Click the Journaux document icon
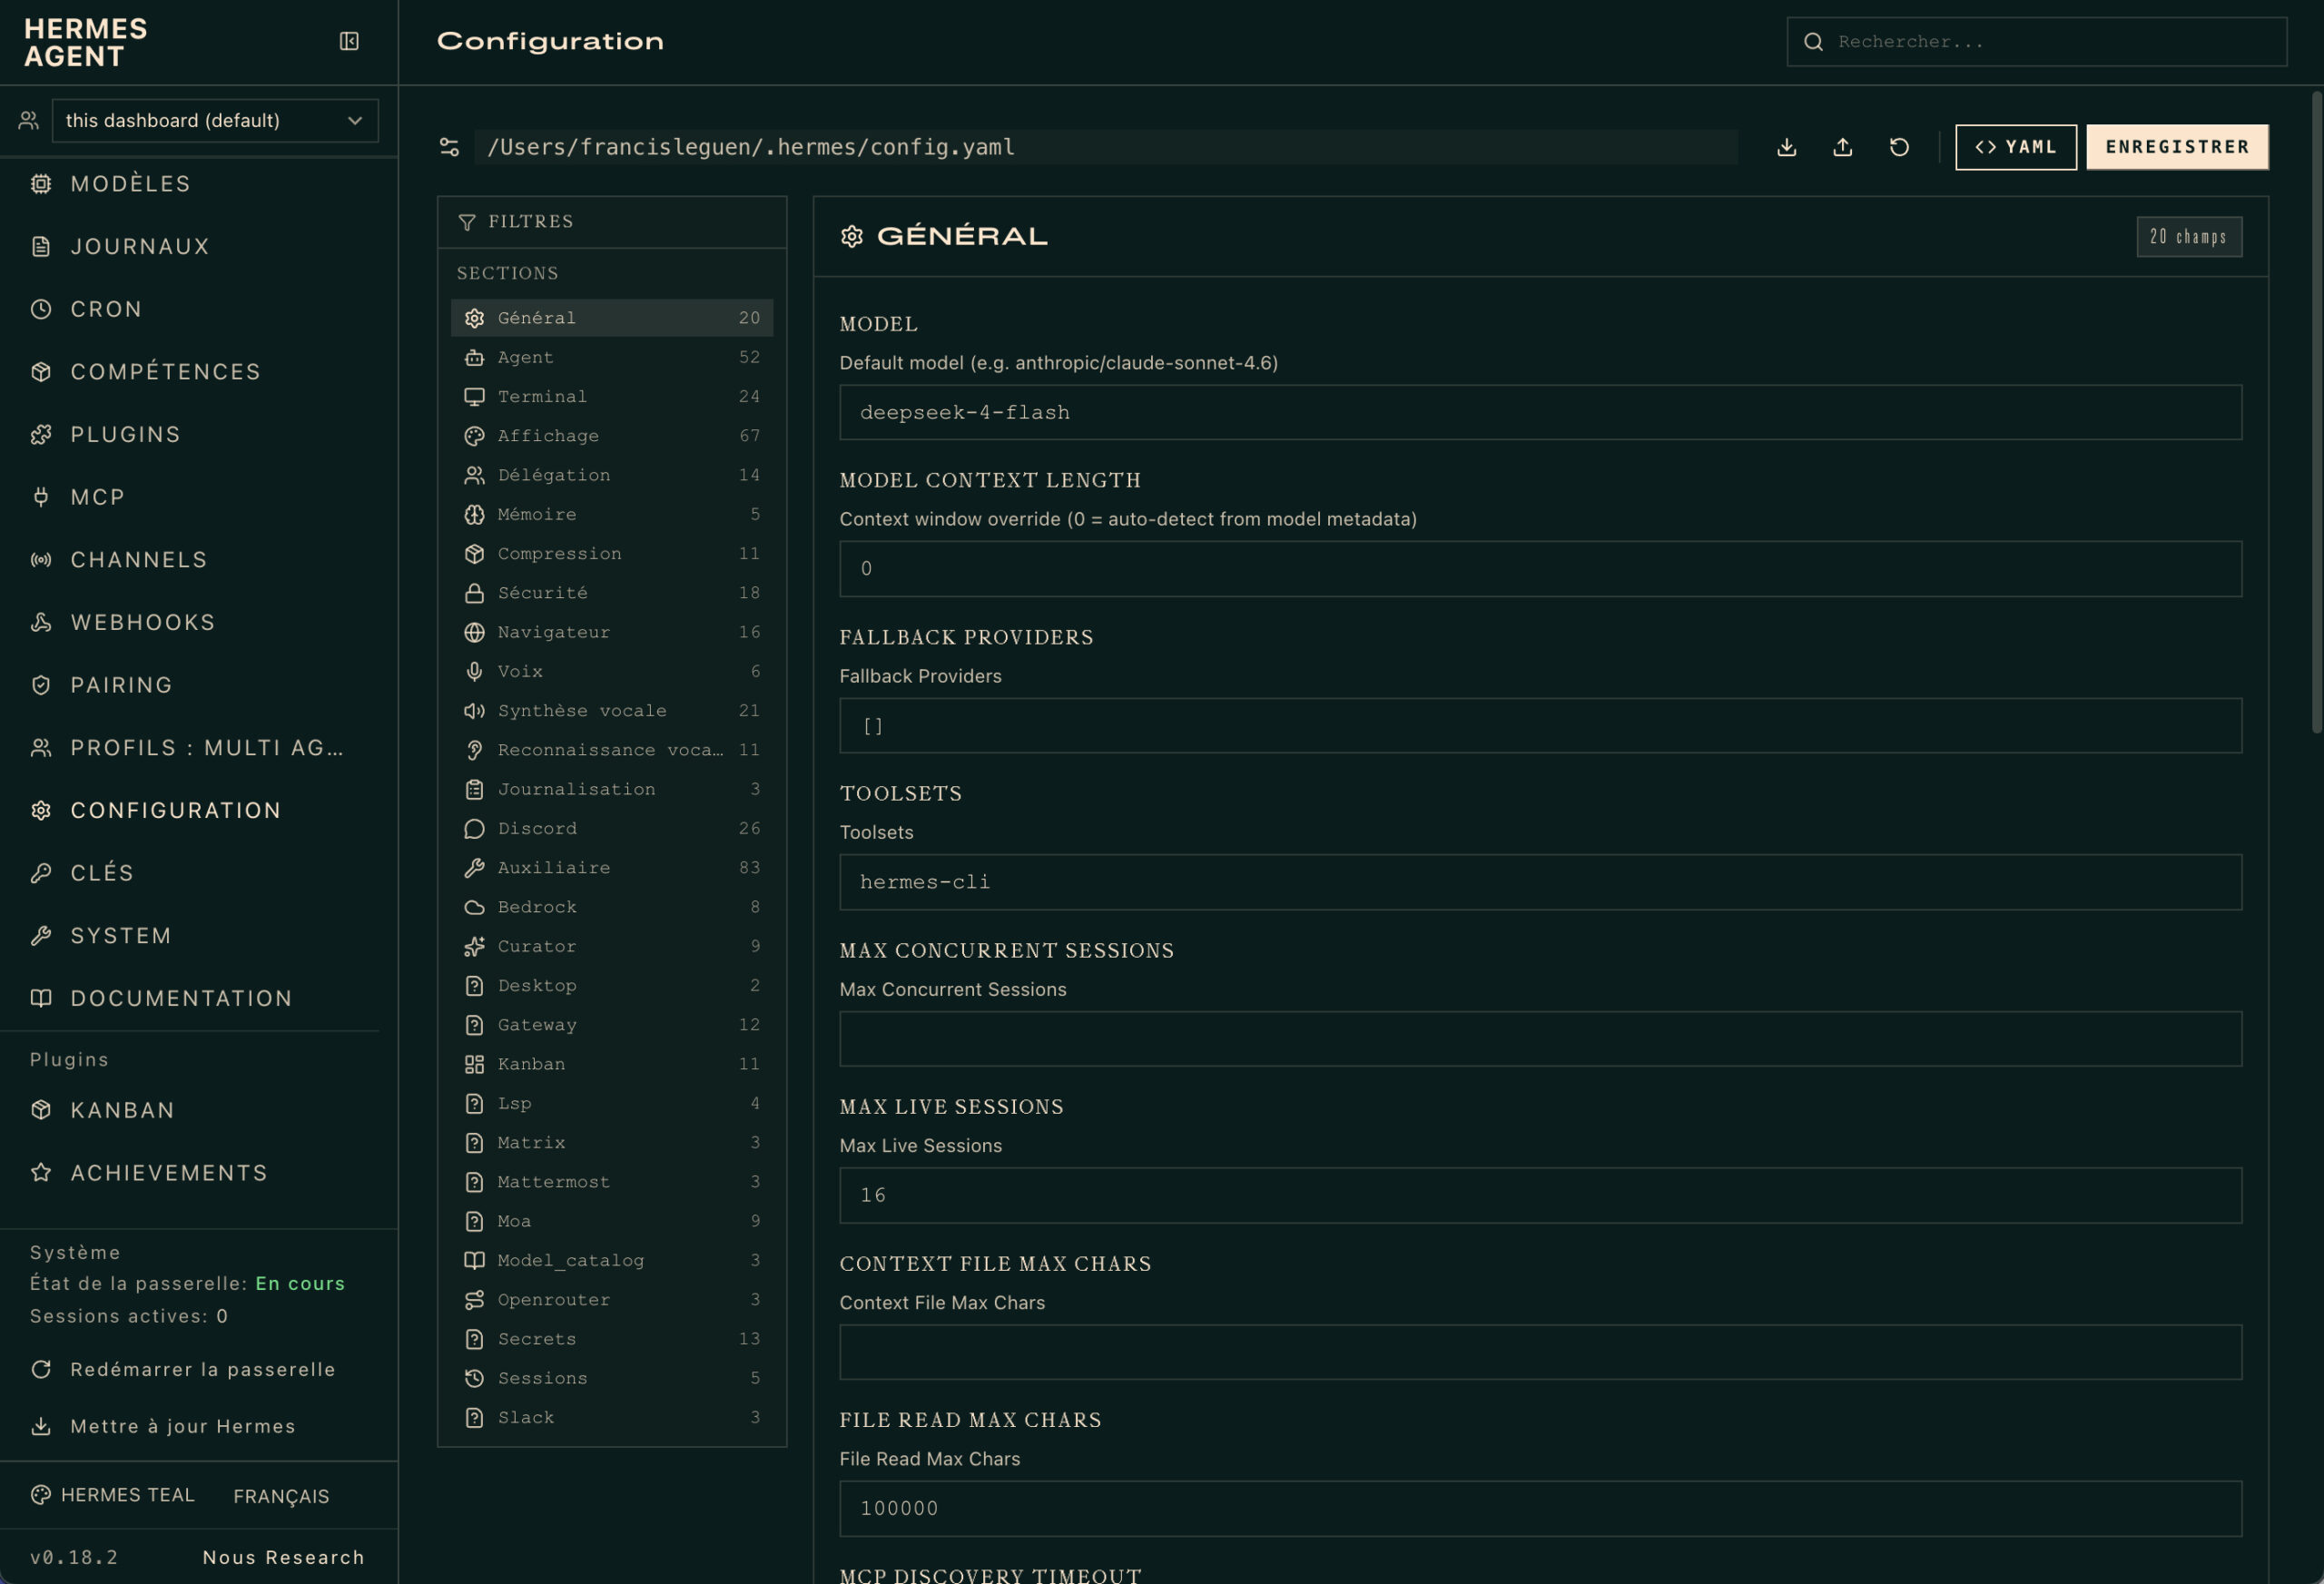Screen dimensions: 2324x1584 41,247
